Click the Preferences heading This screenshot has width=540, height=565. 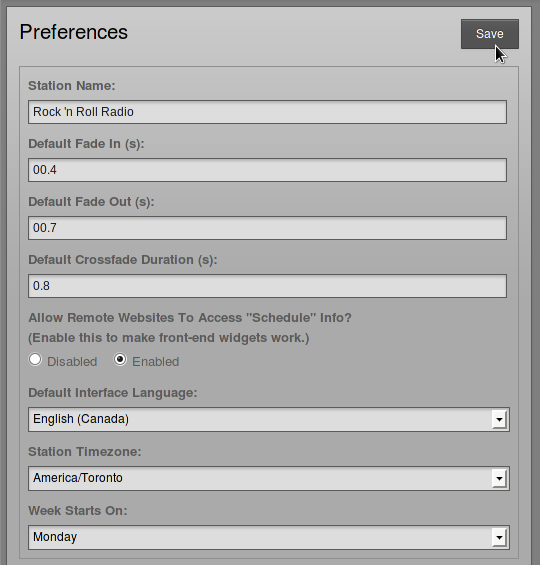[x=73, y=32]
